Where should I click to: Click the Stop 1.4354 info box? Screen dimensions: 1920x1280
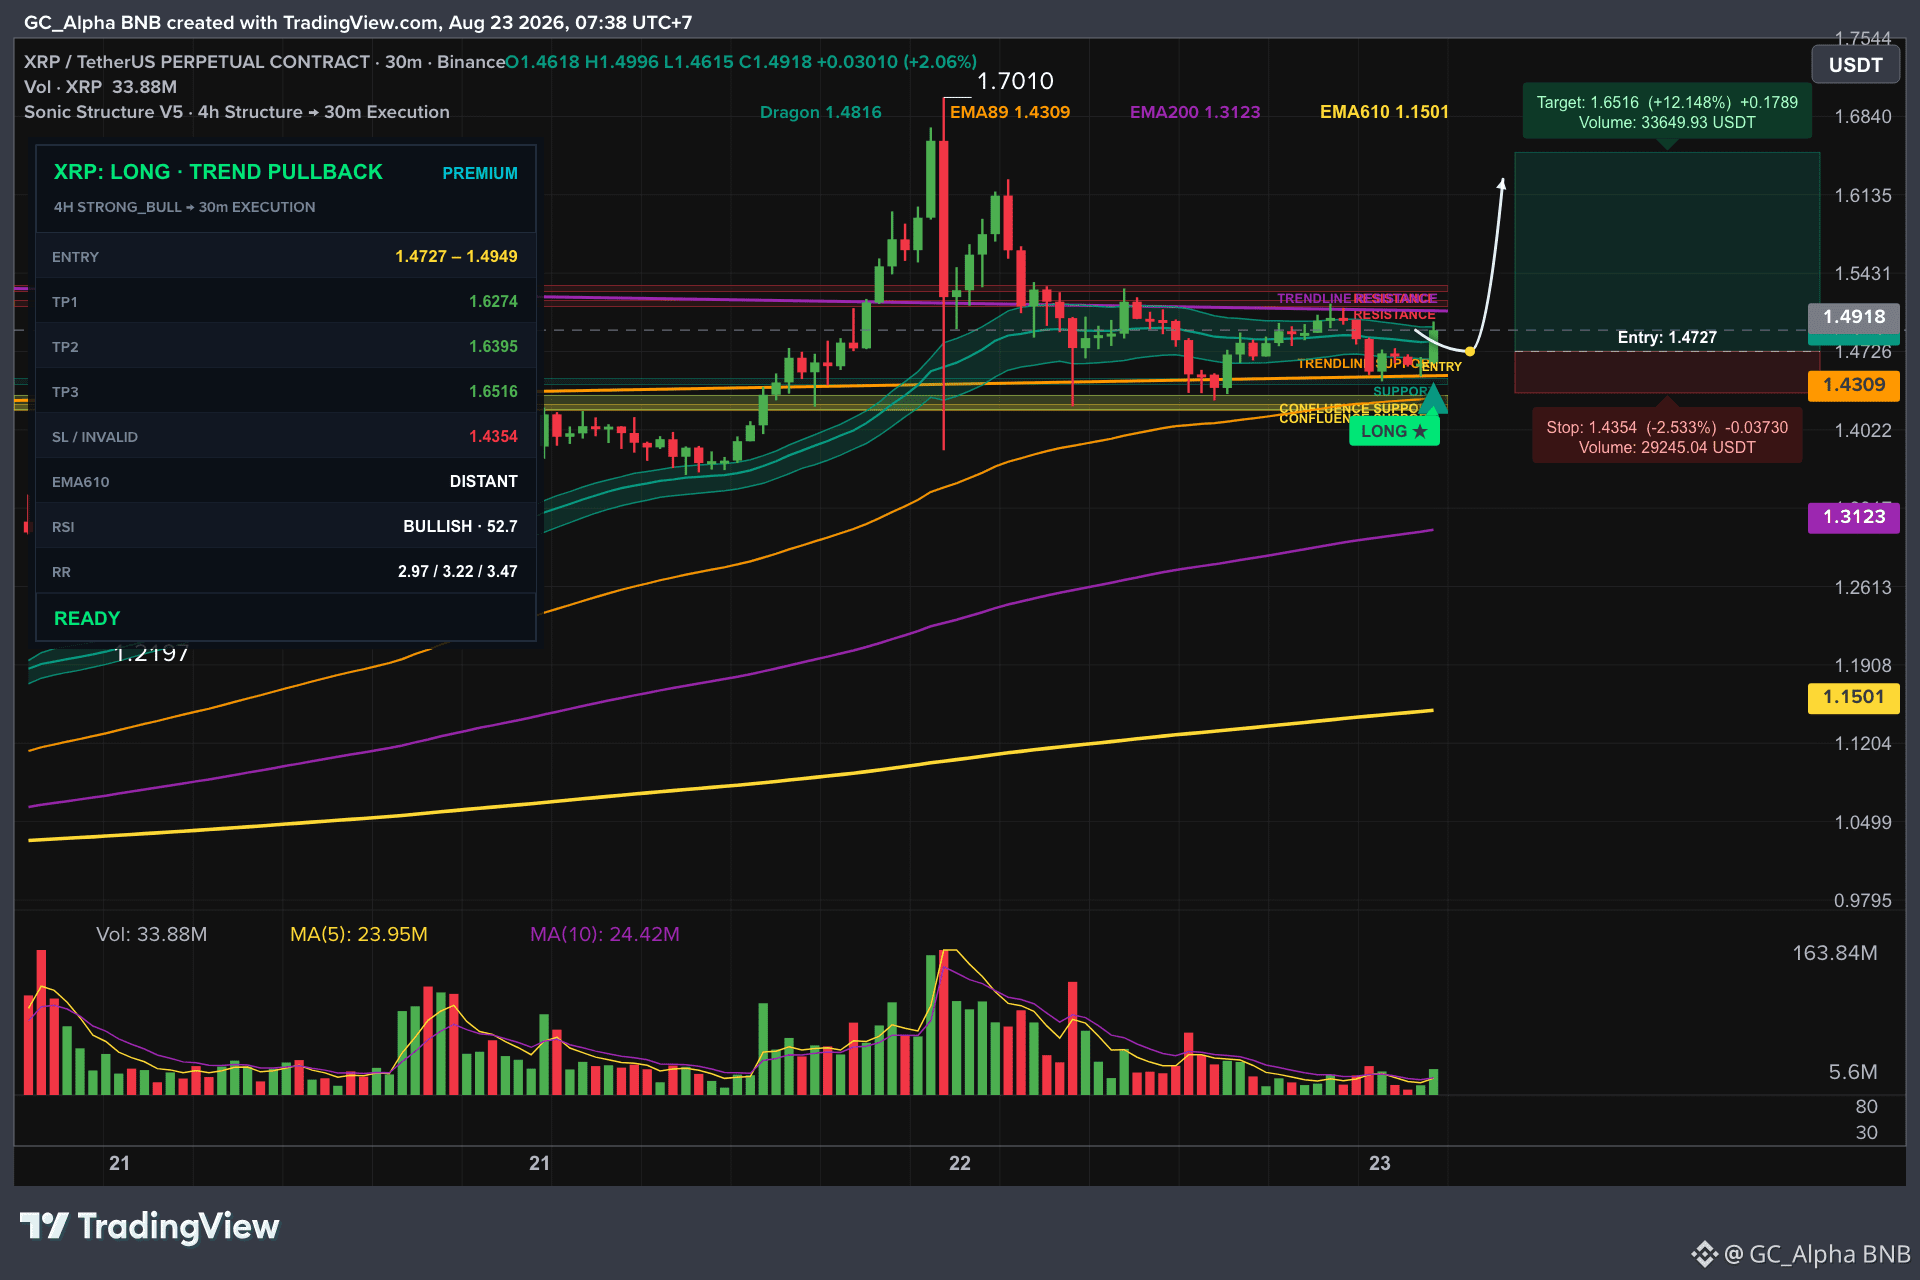tap(1667, 437)
